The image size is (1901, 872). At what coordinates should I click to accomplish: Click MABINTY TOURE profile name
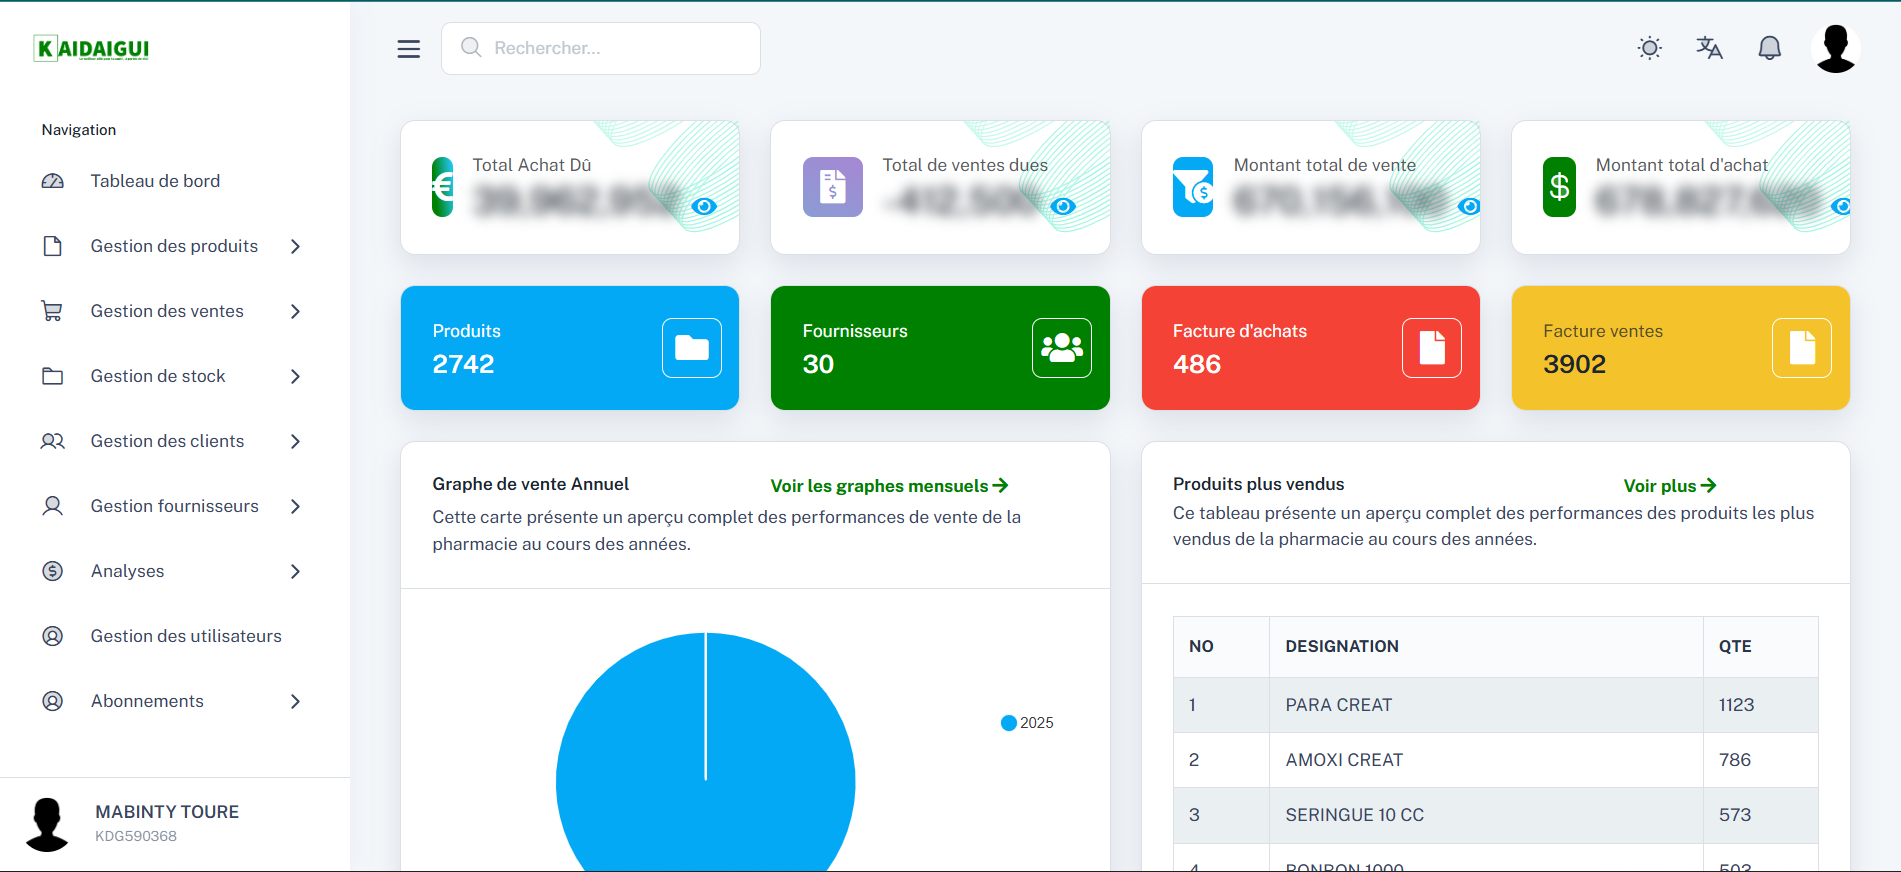(x=167, y=812)
